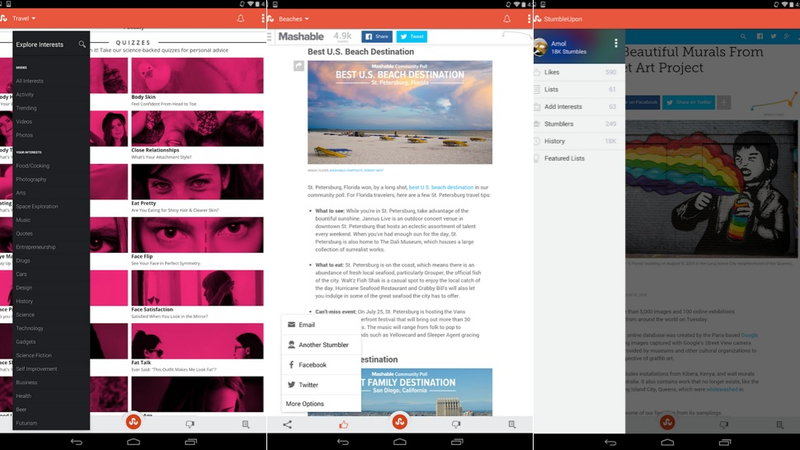800x450 pixels.
Task: Click Mashable Tweet button
Action: (x=412, y=36)
